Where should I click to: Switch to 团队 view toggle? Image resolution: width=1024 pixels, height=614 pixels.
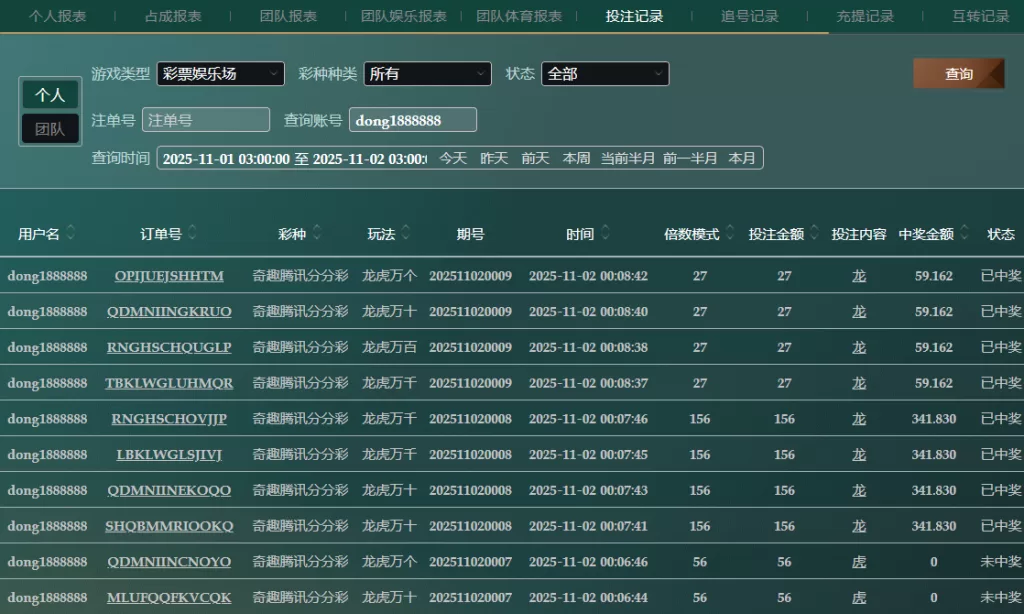50,129
